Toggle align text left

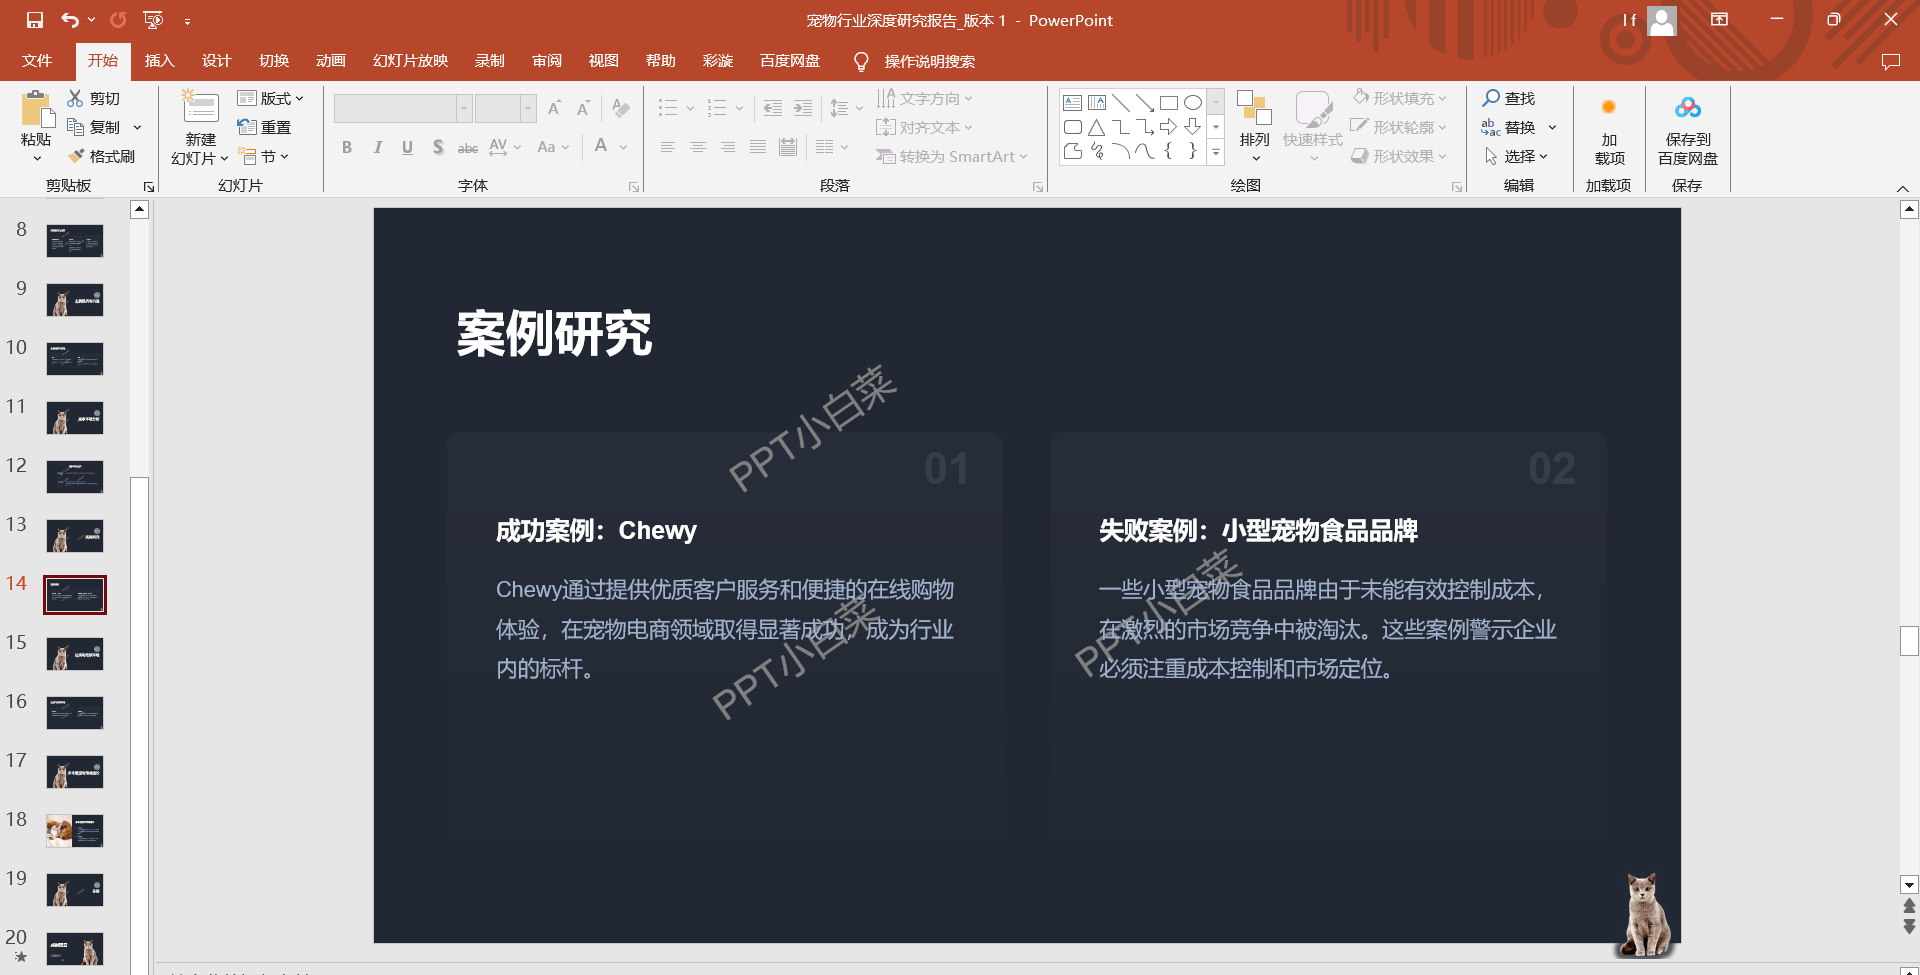pos(668,147)
